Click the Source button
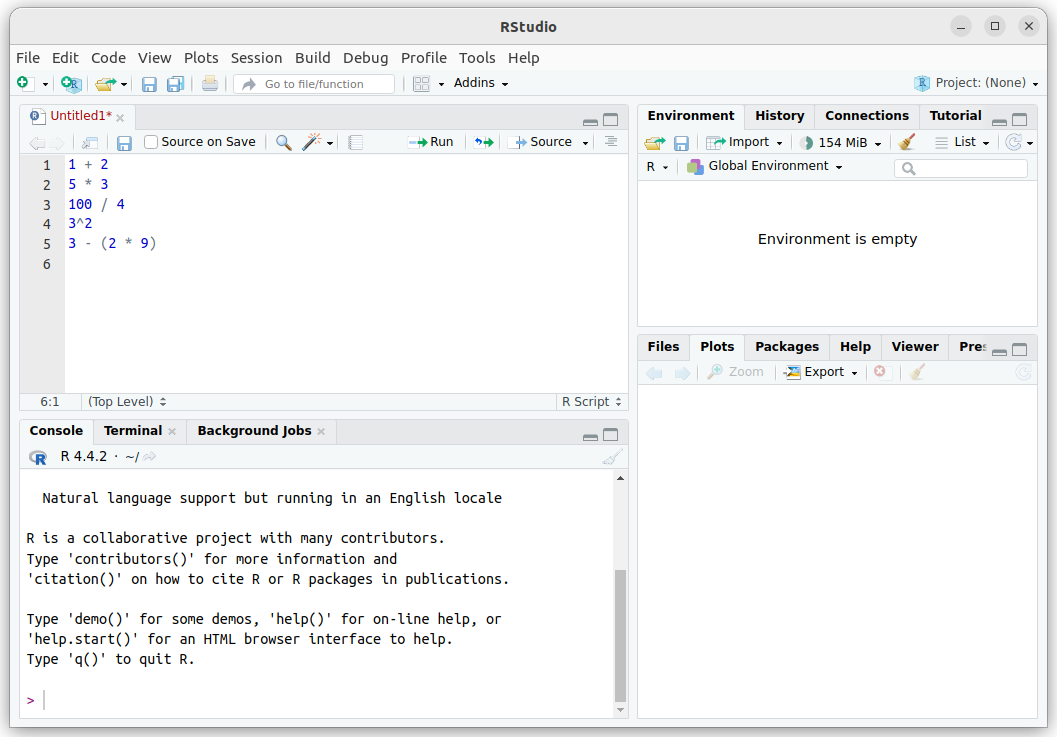This screenshot has height=737, width=1057. [x=543, y=142]
